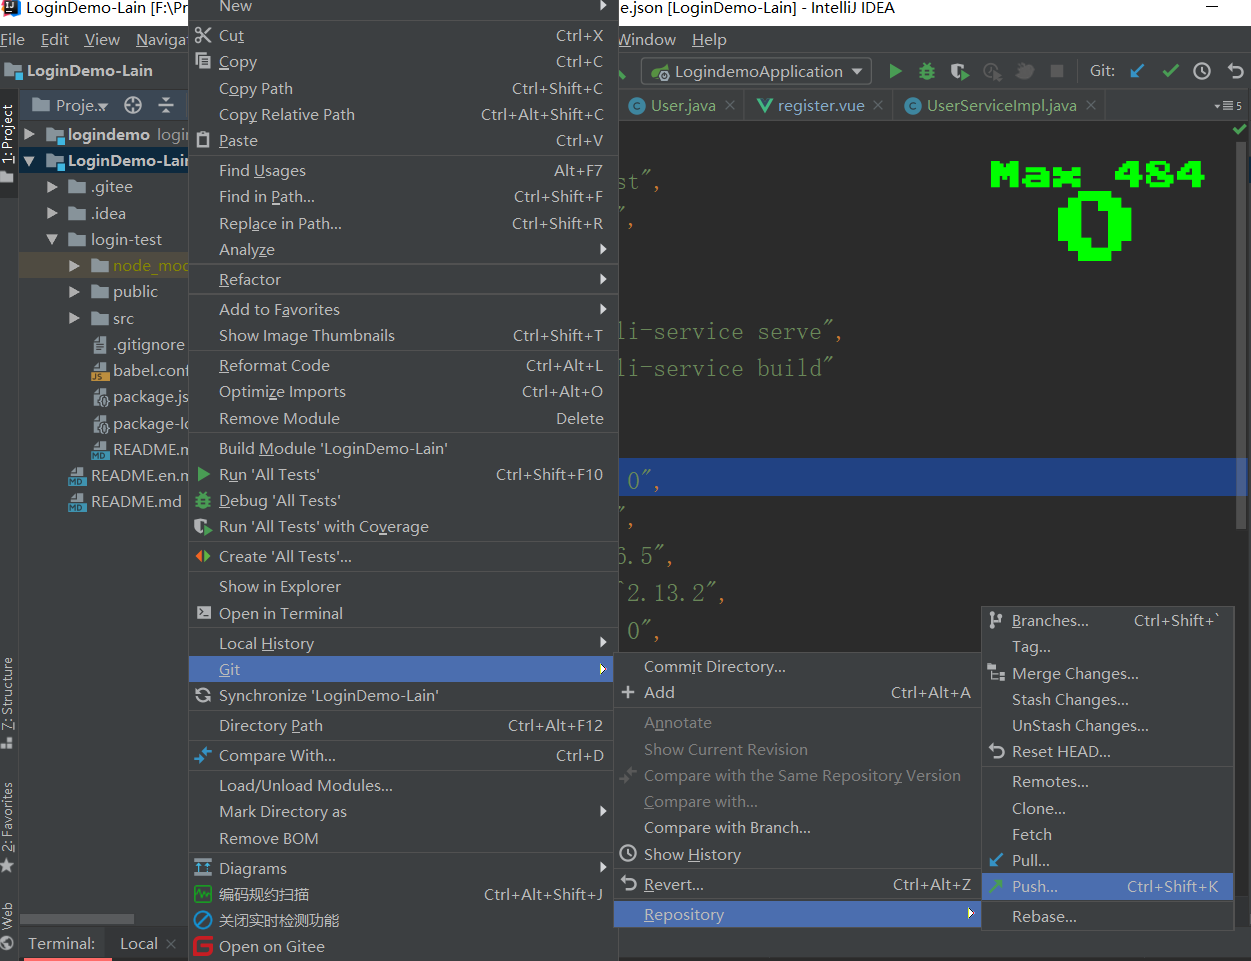Image resolution: width=1251 pixels, height=961 pixels.
Task: Expand the src folder
Action: tap(74, 318)
